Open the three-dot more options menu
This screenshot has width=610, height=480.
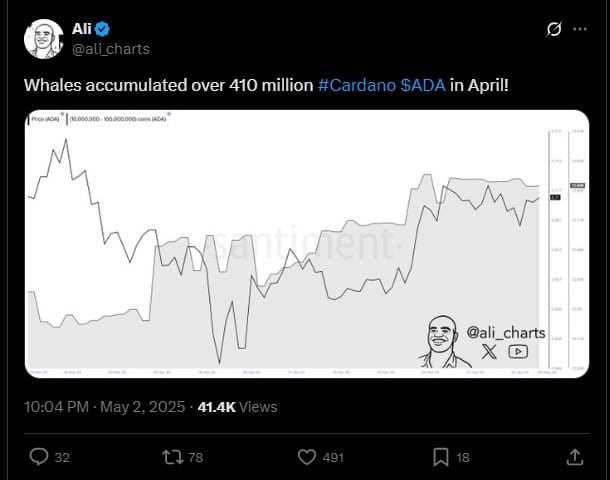(x=580, y=28)
